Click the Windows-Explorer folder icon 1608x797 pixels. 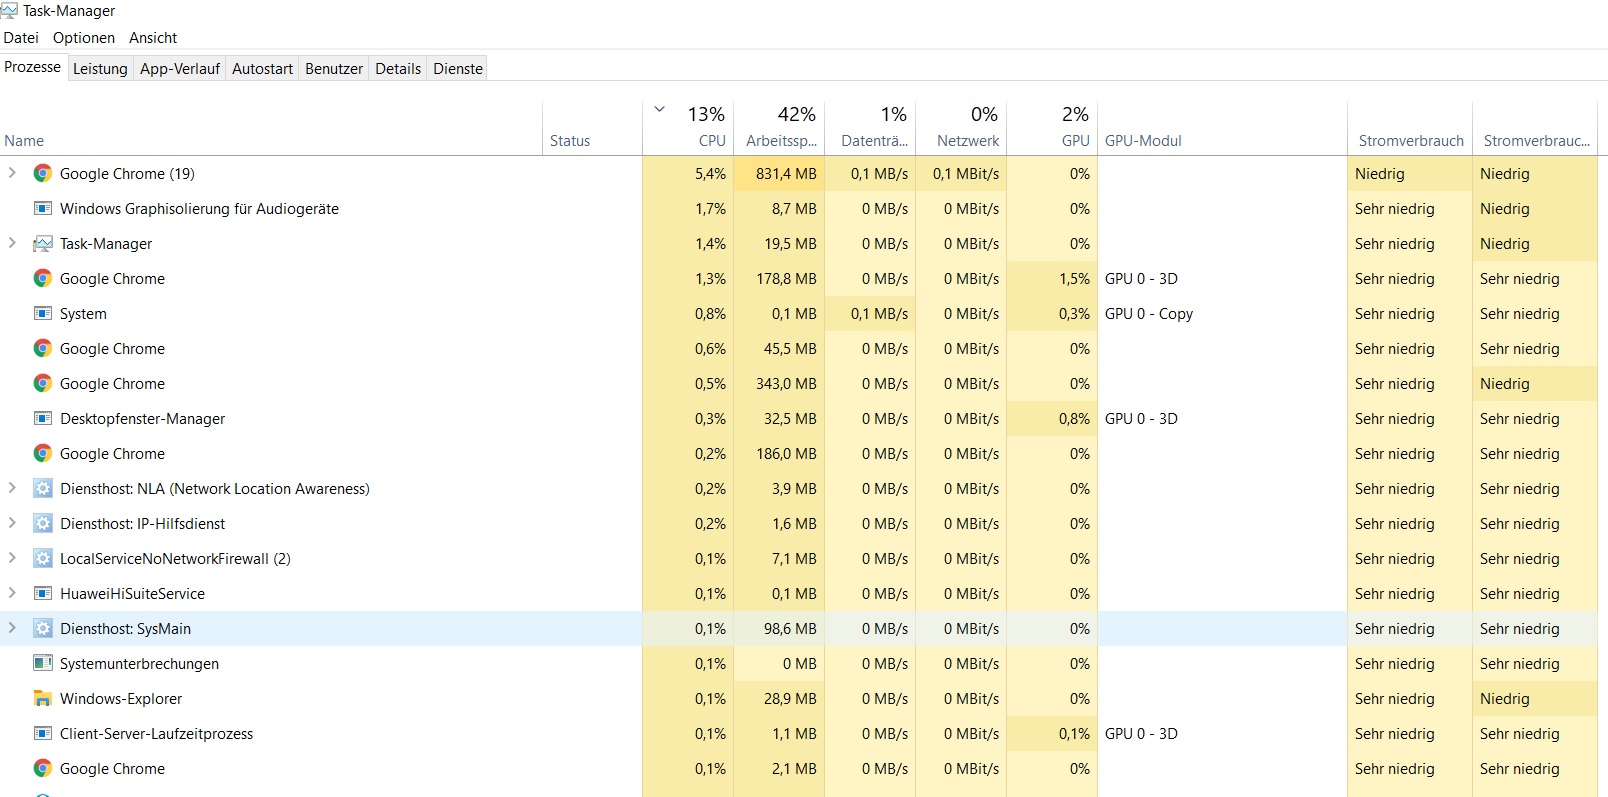pos(43,698)
